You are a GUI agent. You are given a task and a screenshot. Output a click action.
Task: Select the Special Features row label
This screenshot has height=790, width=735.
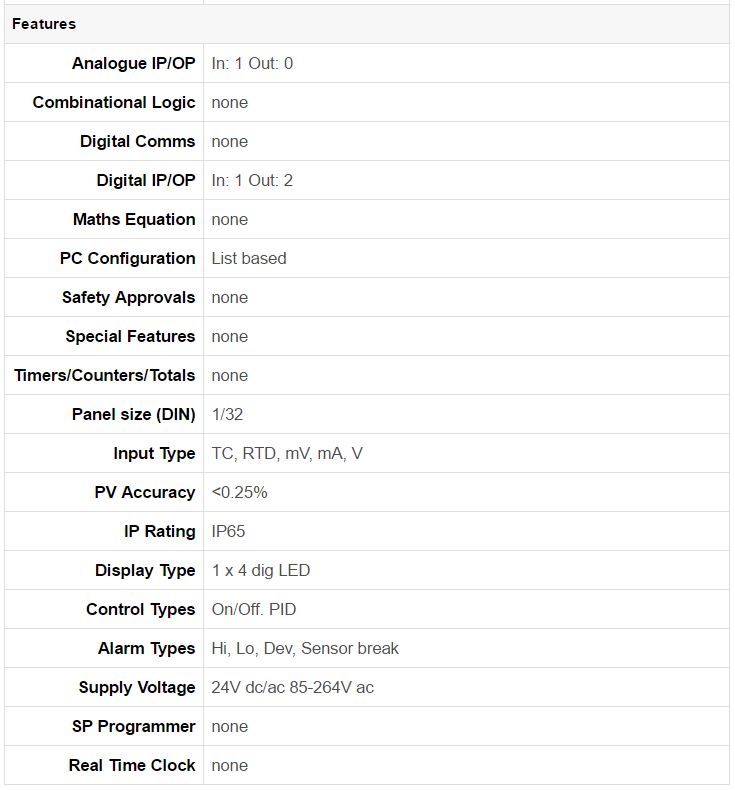tap(130, 336)
